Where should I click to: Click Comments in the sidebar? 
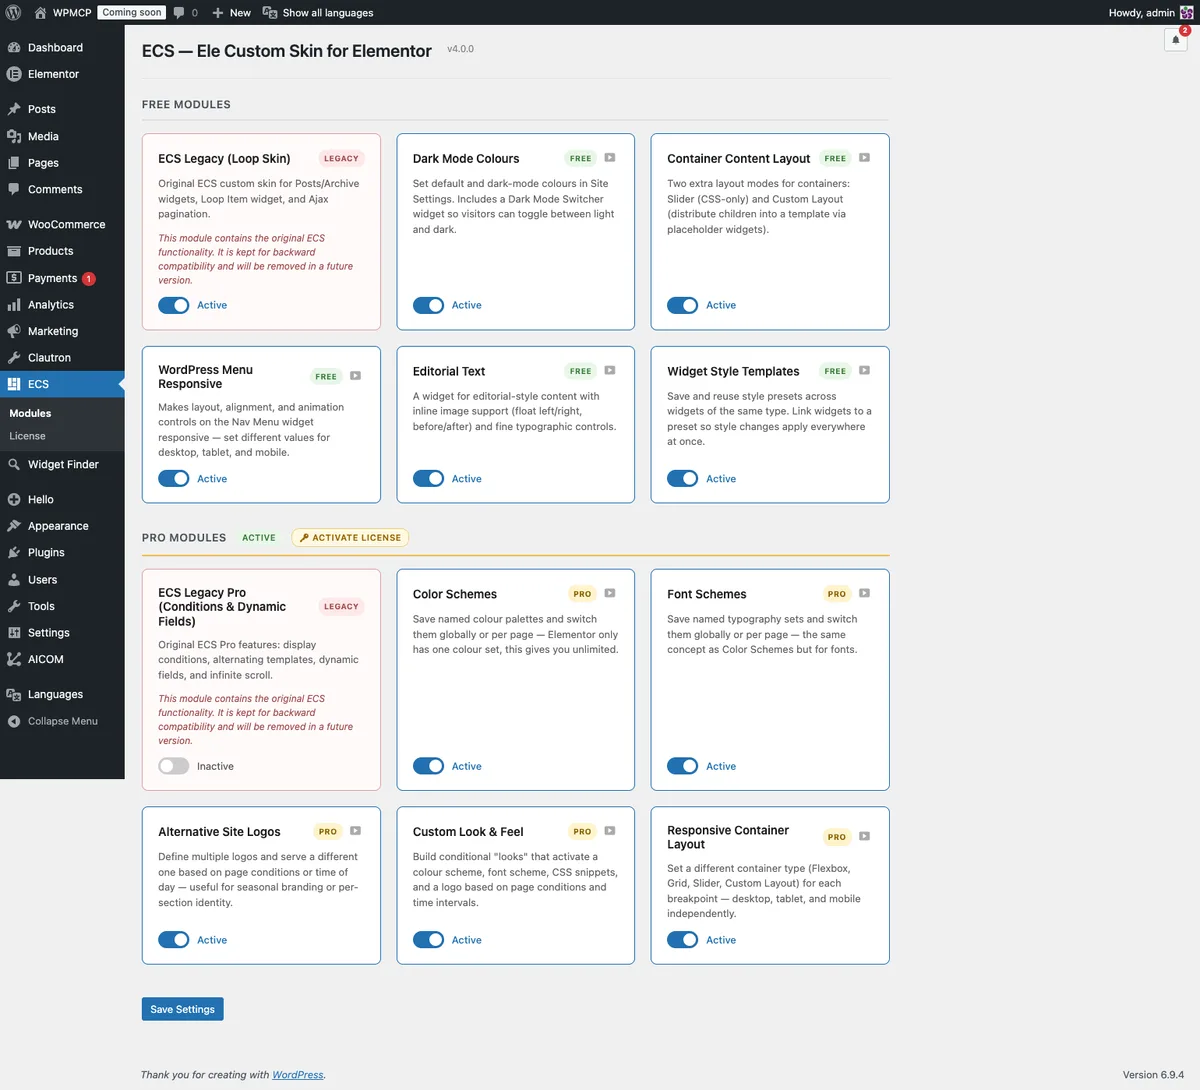coord(62,189)
